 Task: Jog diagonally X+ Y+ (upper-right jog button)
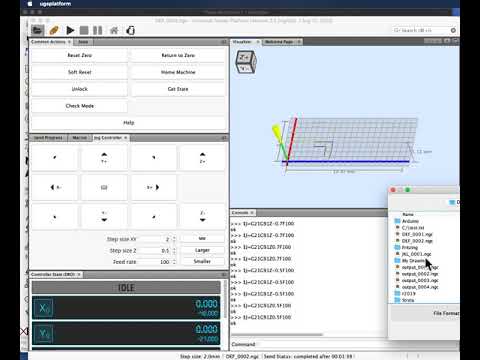pyautogui.click(x=153, y=158)
